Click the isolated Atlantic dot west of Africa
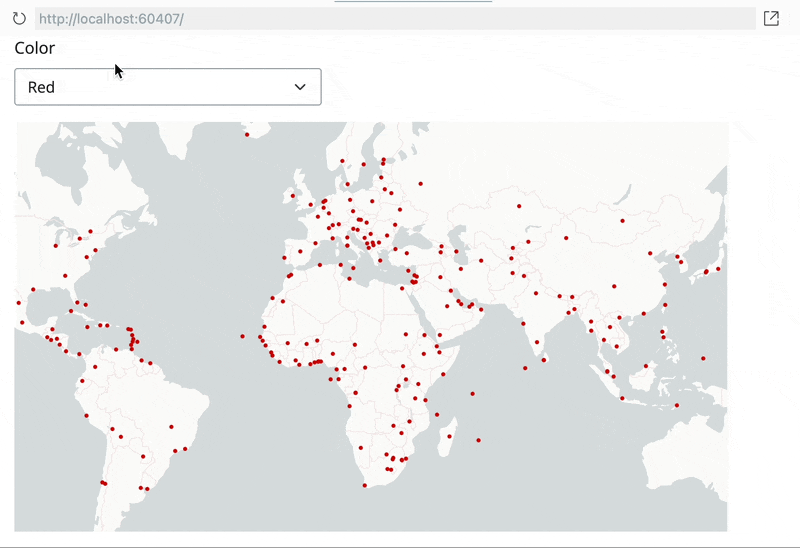Viewport: 800px width, 548px height. (x=242, y=336)
